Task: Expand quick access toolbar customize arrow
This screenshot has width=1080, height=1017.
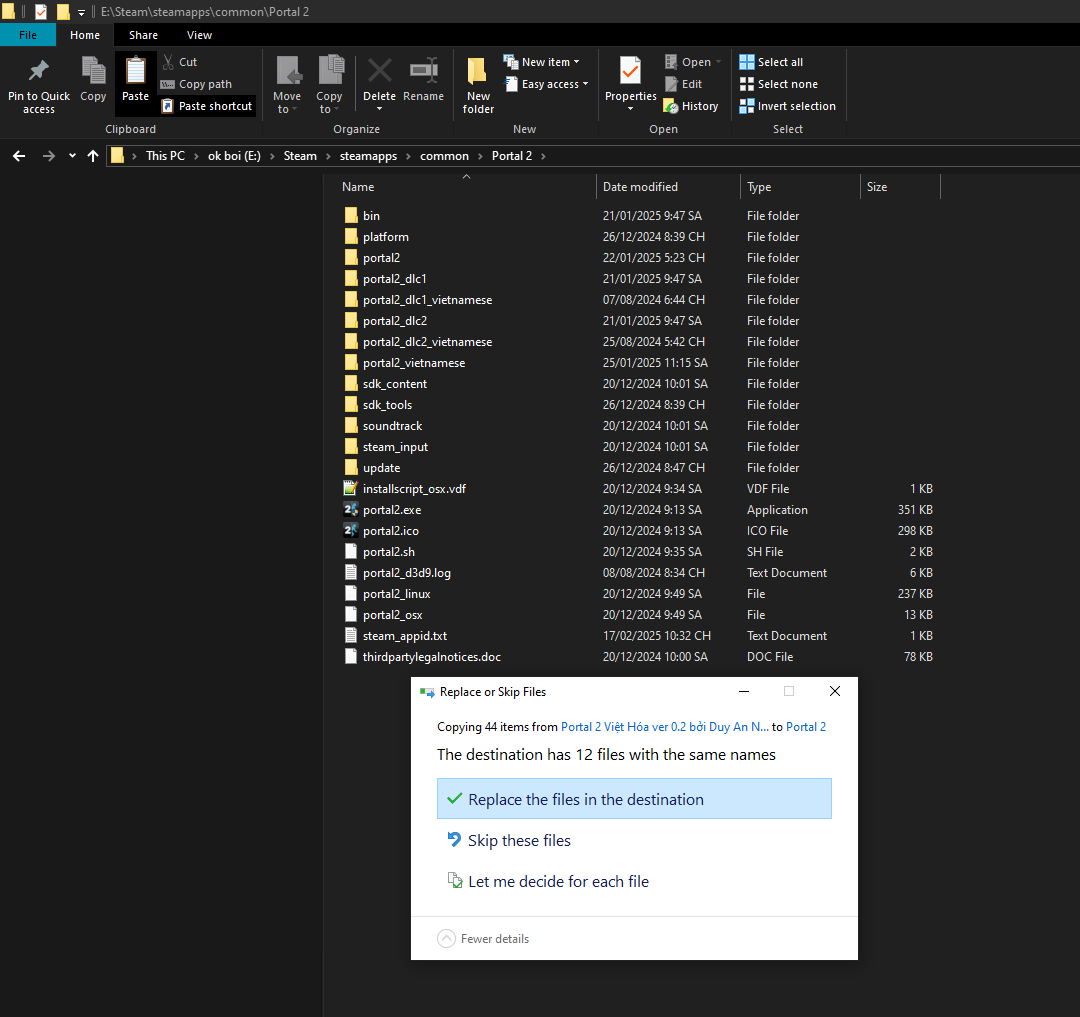Action: [81, 12]
